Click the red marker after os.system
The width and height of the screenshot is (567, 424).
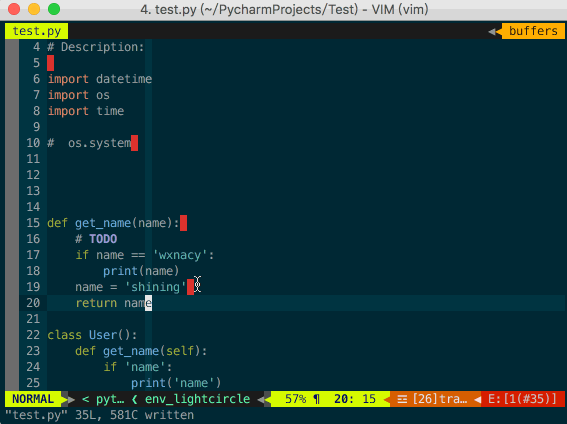pyautogui.click(x=135, y=143)
